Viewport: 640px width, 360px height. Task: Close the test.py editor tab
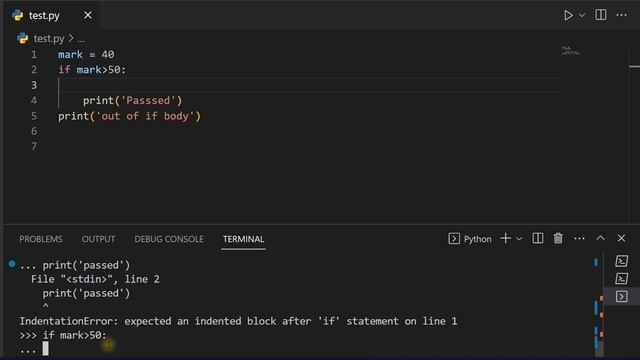point(88,15)
